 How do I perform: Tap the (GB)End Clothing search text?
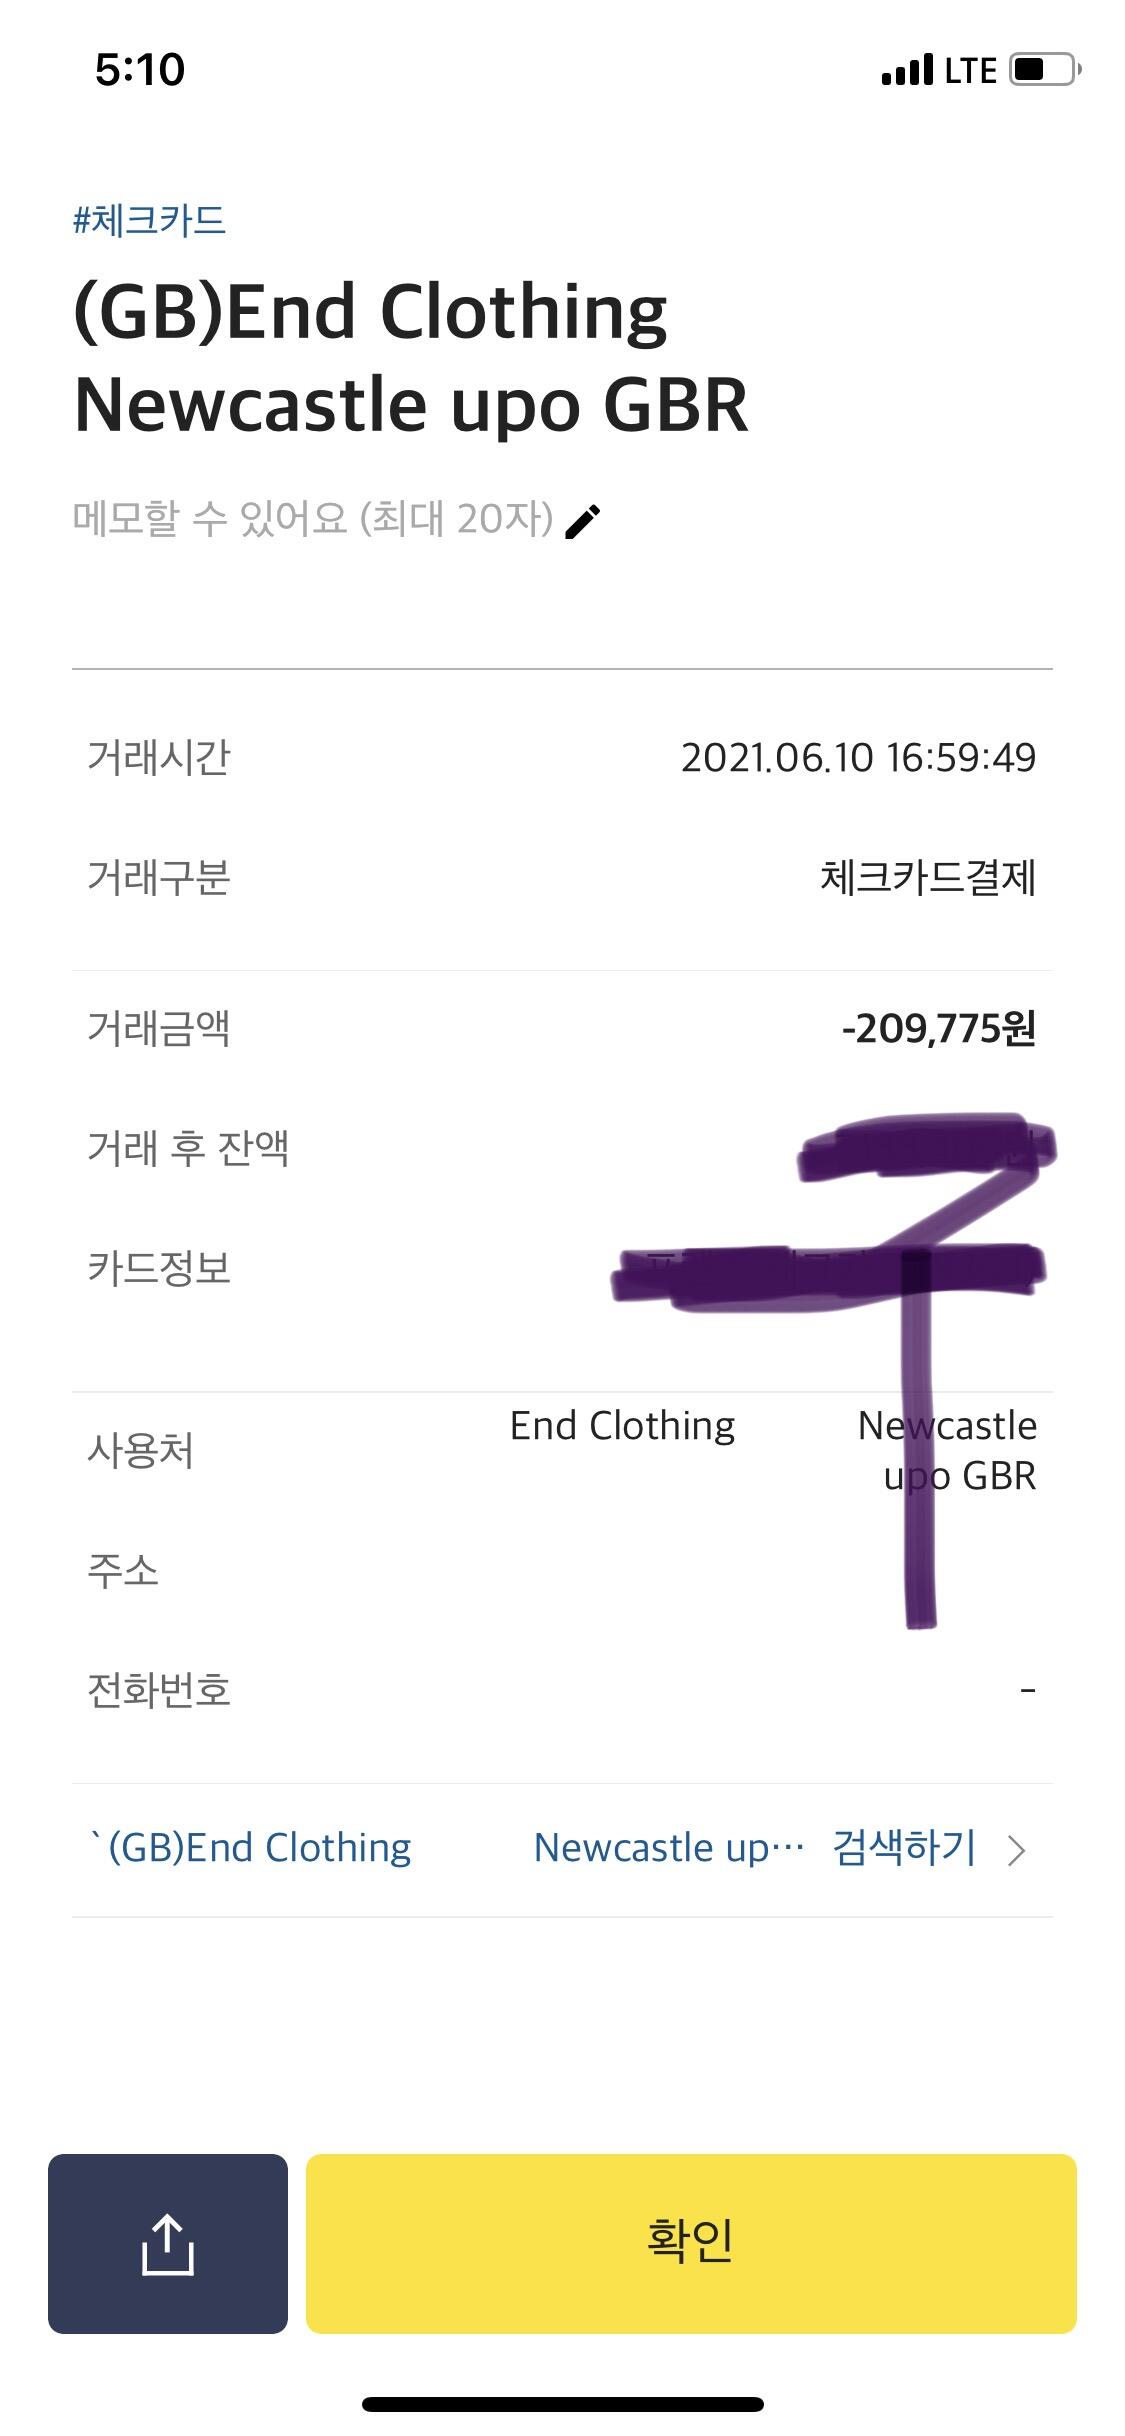pyautogui.click(x=251, y=1848)
